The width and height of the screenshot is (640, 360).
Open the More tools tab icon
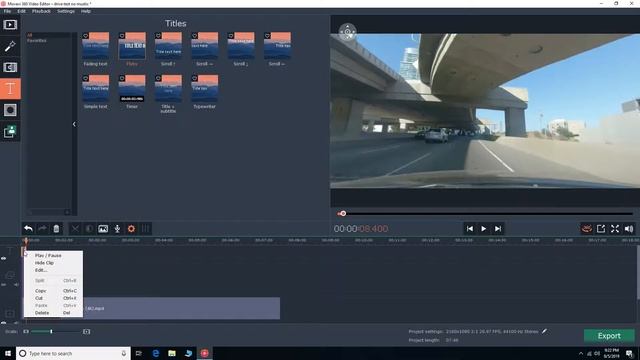click(10, 131)
